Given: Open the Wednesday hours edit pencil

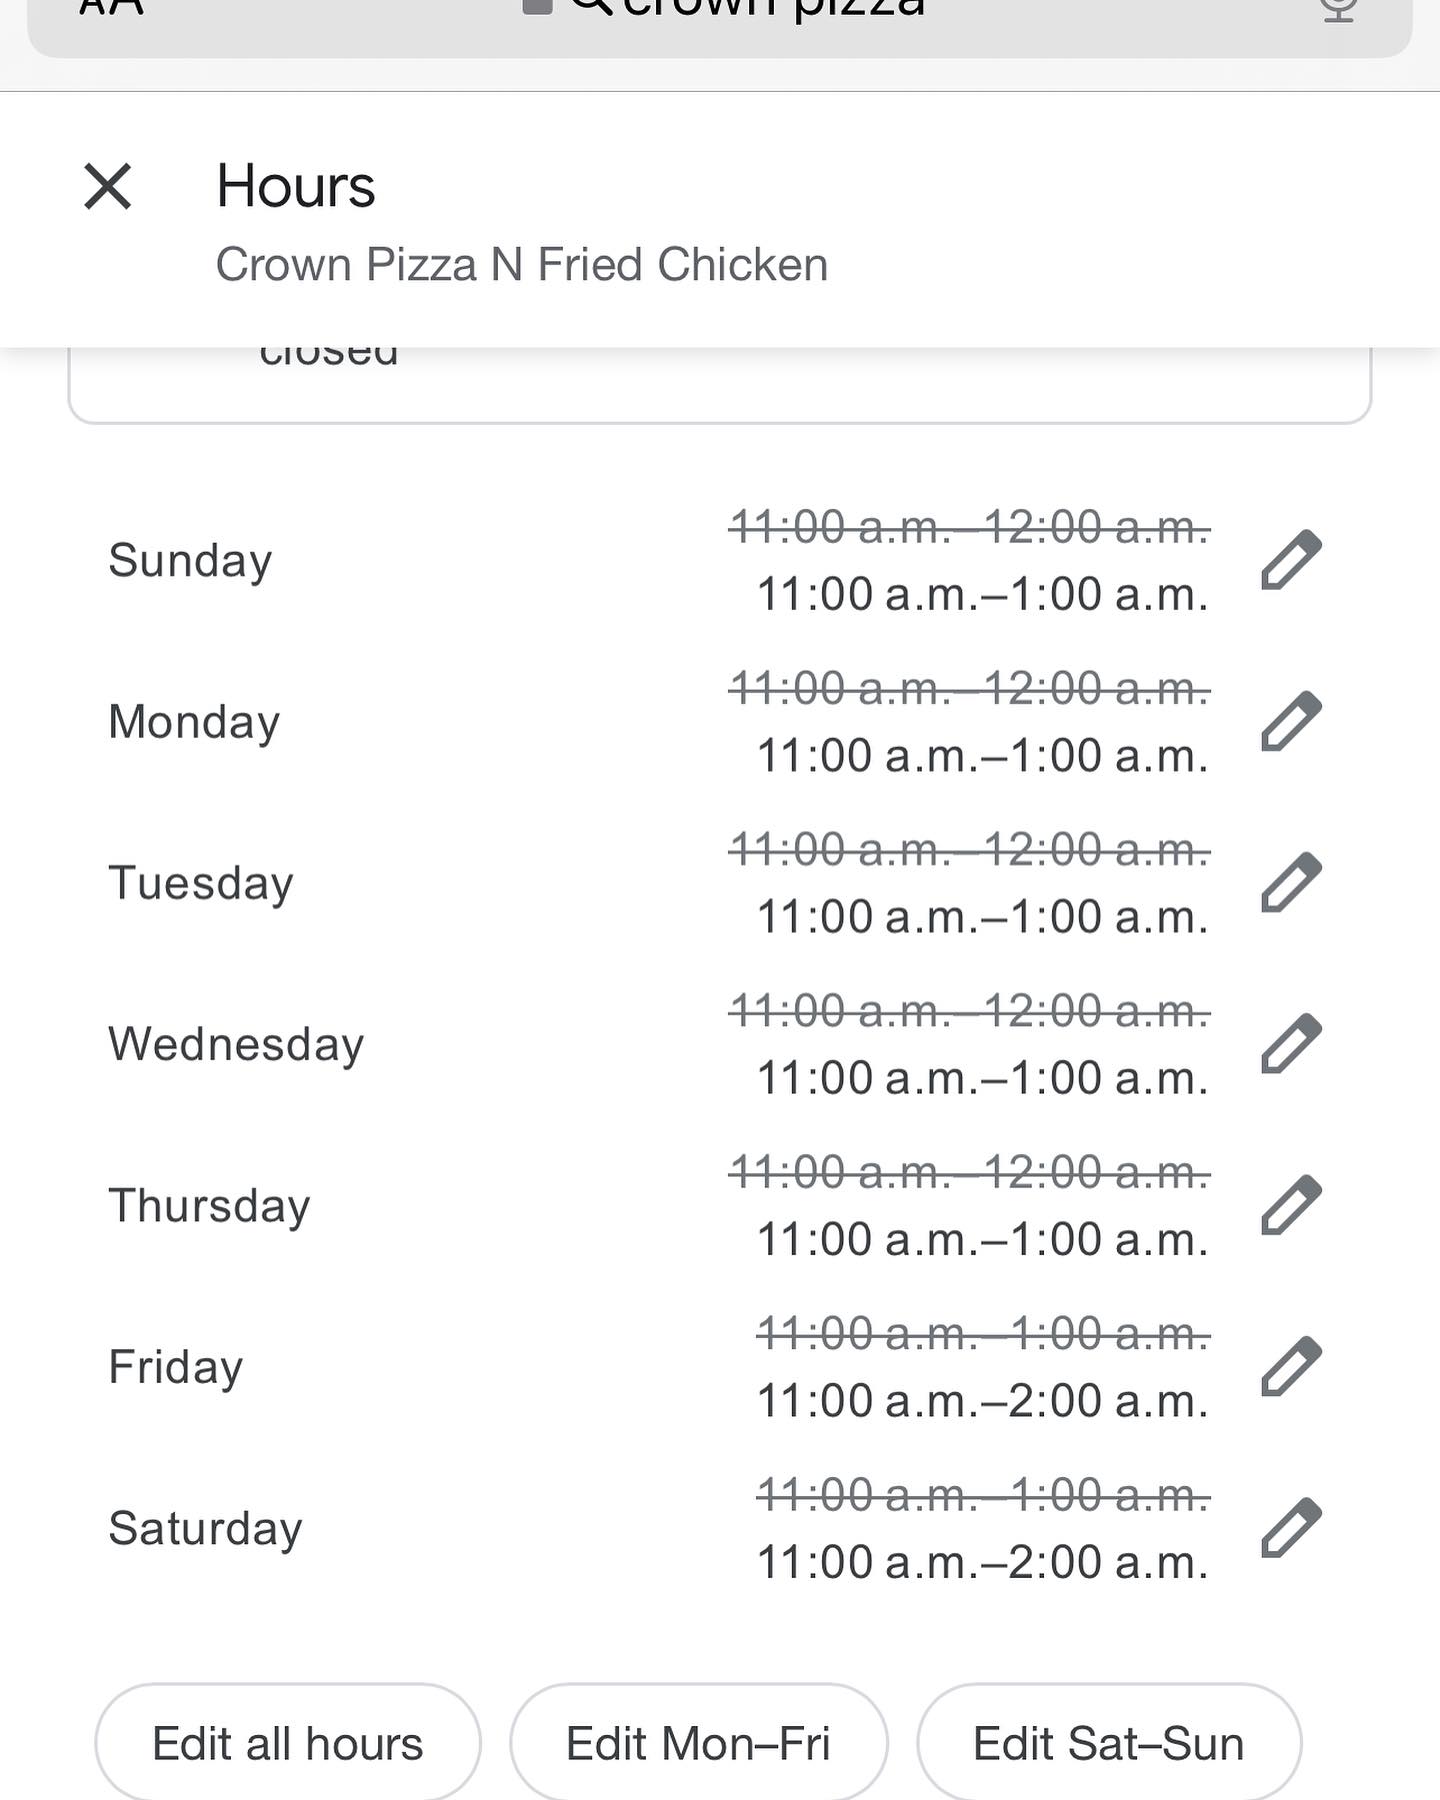Looking at the screenshot, I should (x=1291, y=1043).
